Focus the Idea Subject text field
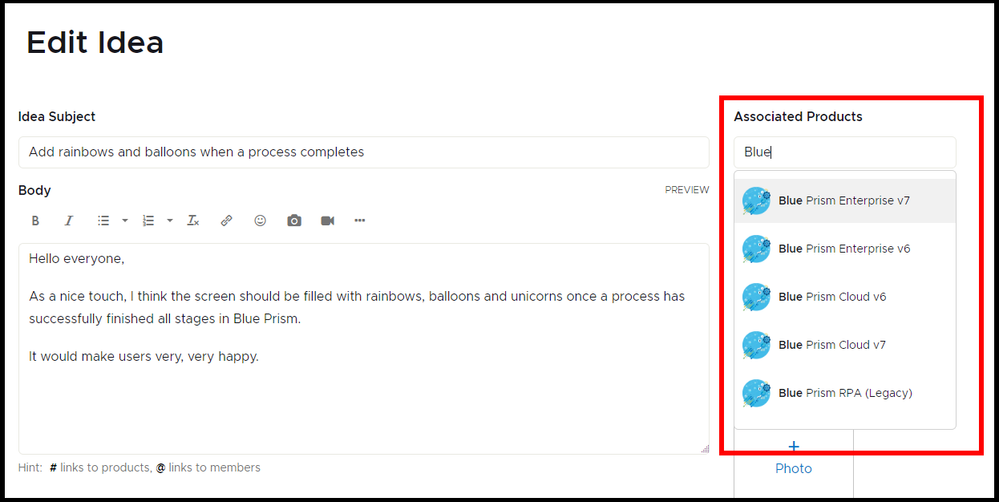The image size is (999, 502). pos(364,152)
